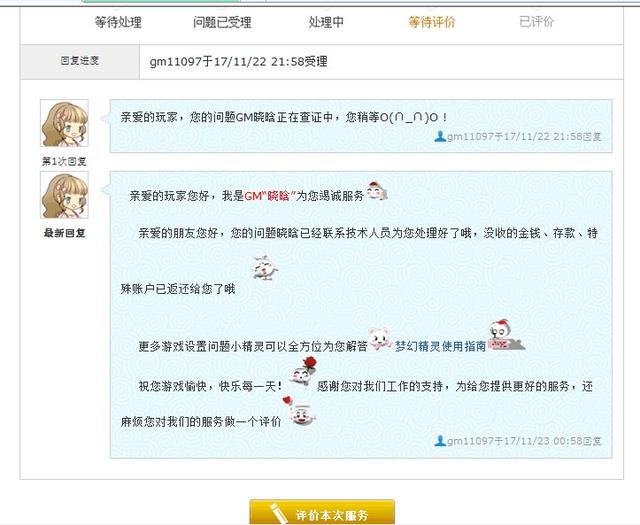Click the user icon beside 00:58回复 timestamp
Image resolution: width=640 pixels, height=525 pixels.
[x=440, y=441]
